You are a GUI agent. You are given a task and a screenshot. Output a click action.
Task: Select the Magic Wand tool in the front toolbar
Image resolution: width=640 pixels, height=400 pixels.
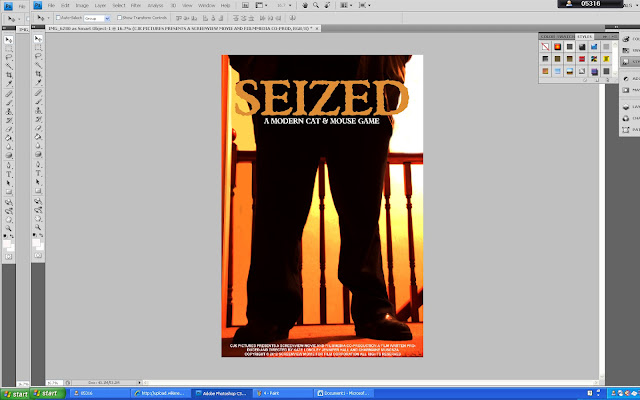pos(38,65)
